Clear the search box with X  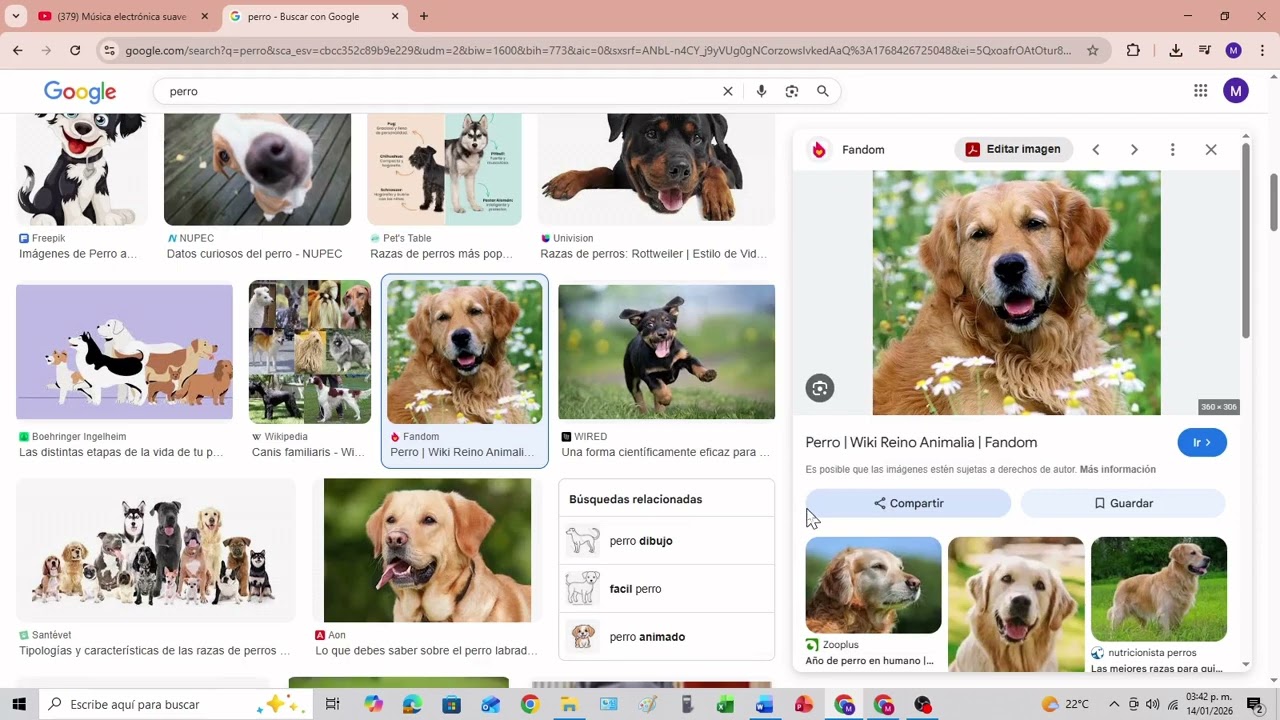pos(728,91)
